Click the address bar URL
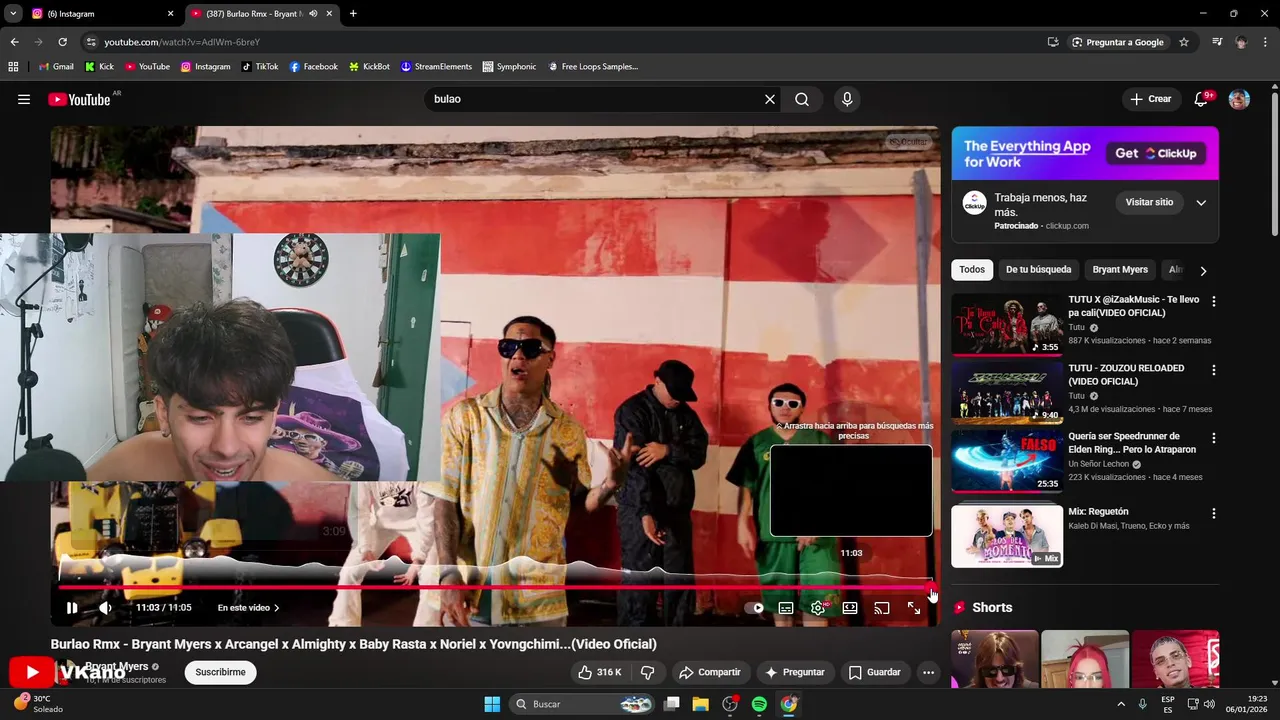The height and width of the screenshot is (720, 1280). [182, 42]
